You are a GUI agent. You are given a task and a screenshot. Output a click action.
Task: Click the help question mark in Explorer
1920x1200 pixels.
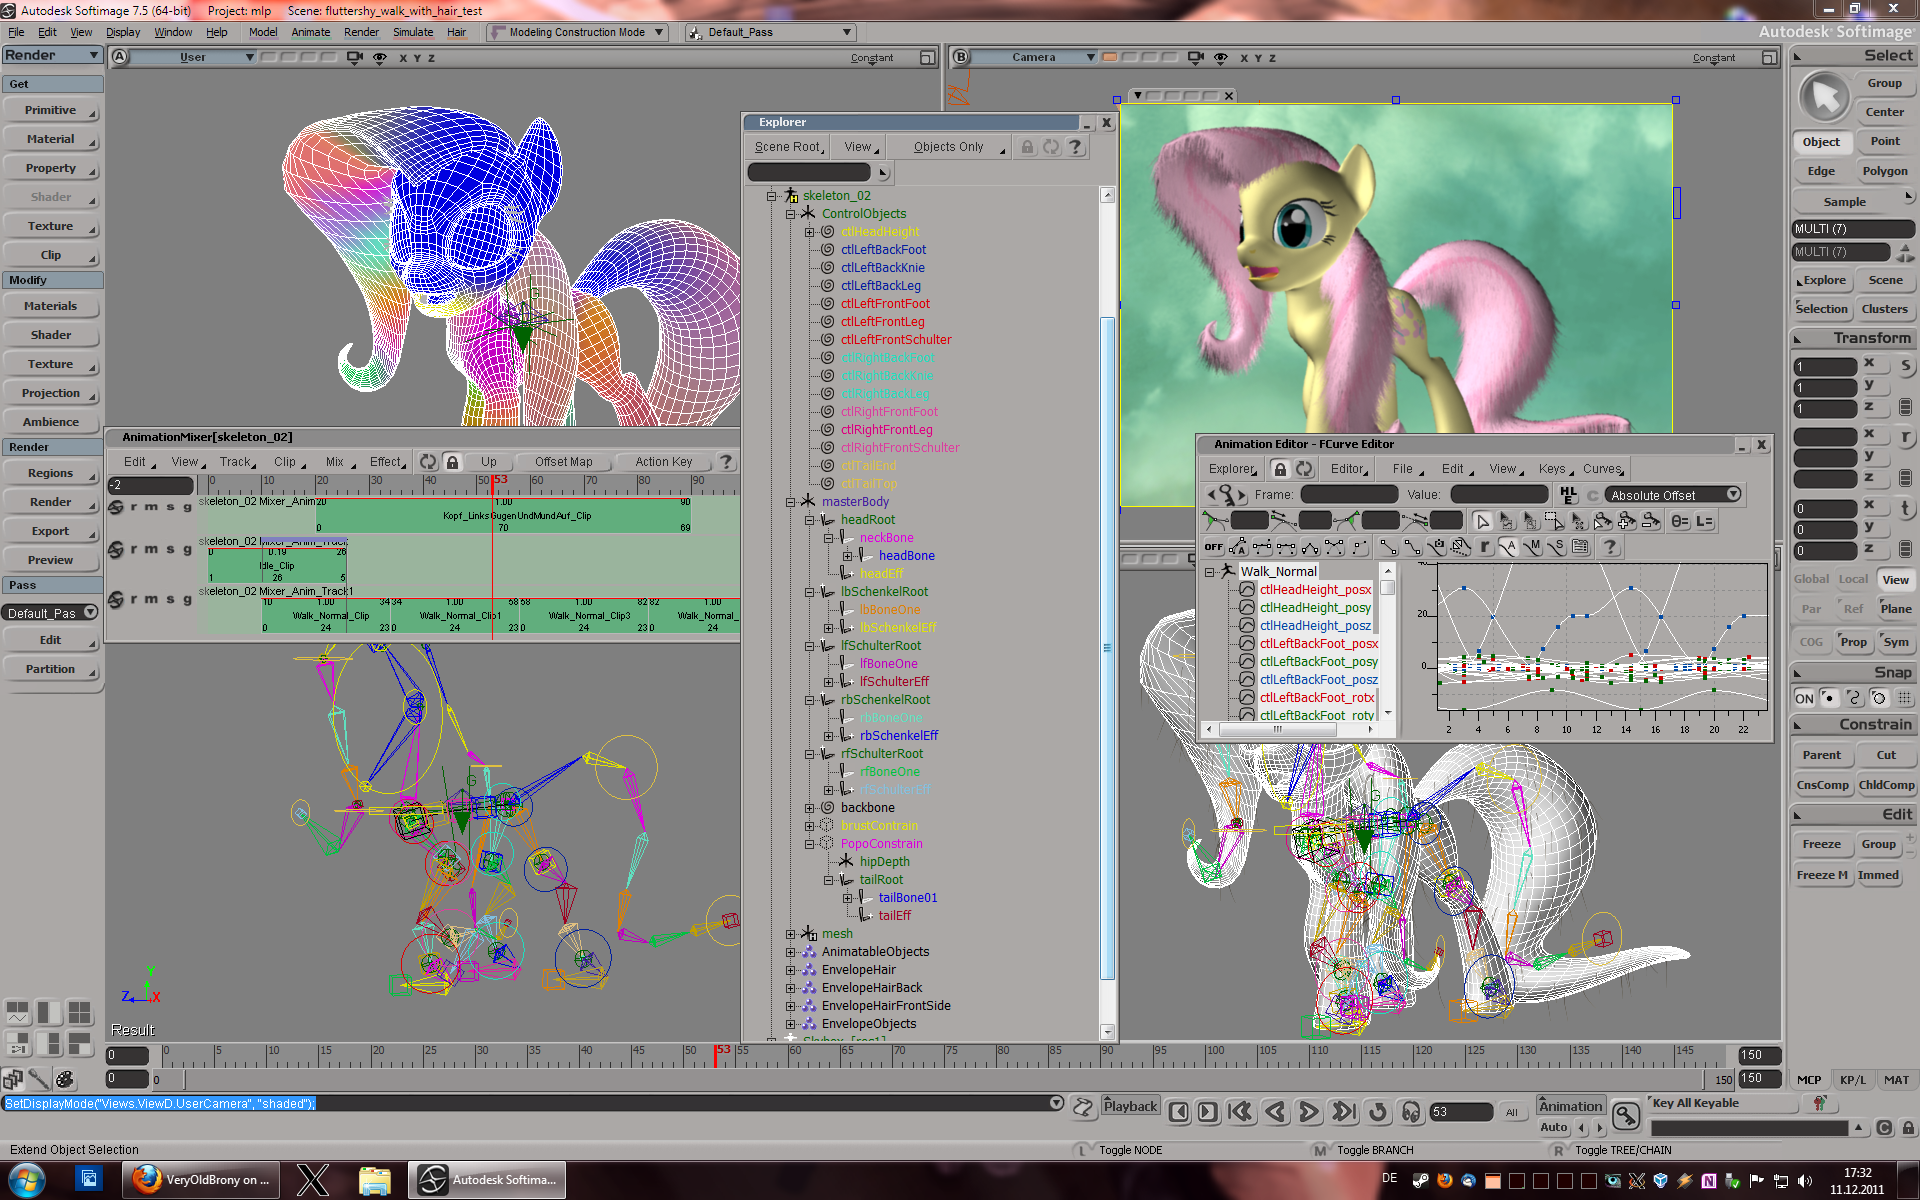coord(1075,147)
